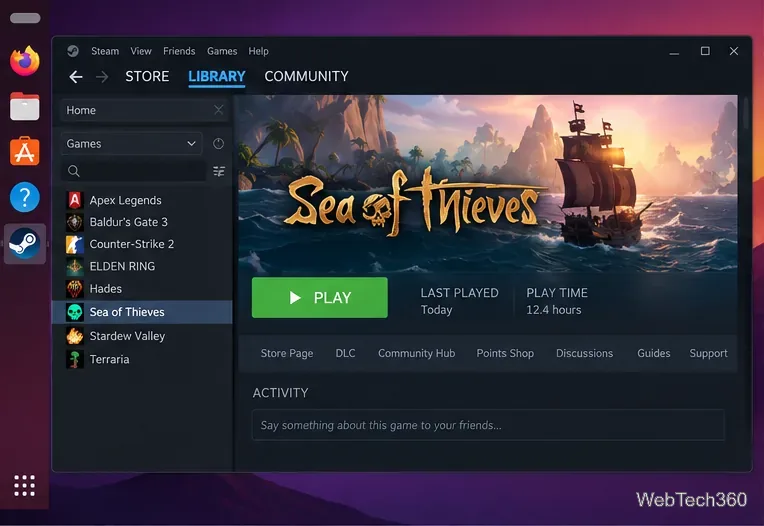Click the activity message input field
This screenshot has height=526, width=764.
point(488,425)
